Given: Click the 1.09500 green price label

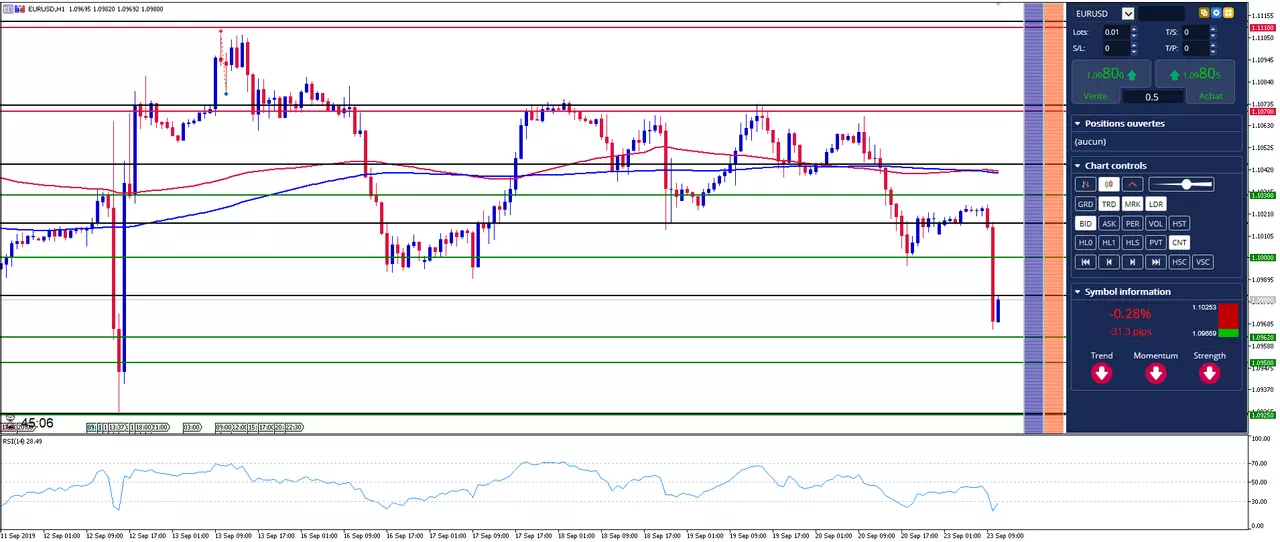Looking at the screenshot, I should [1262, 362].
